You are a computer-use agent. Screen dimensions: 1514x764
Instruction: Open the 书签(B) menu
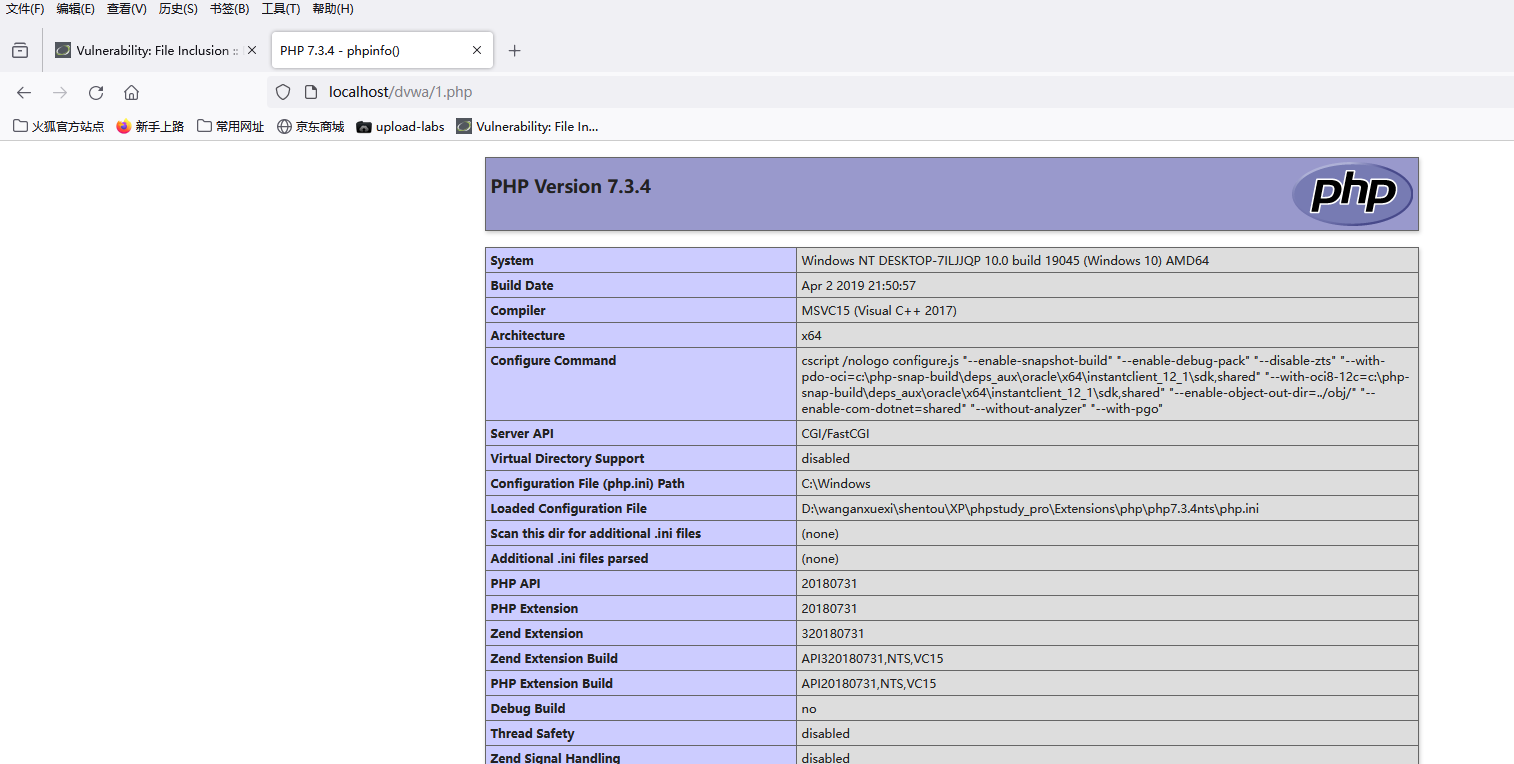click(230, 9)
